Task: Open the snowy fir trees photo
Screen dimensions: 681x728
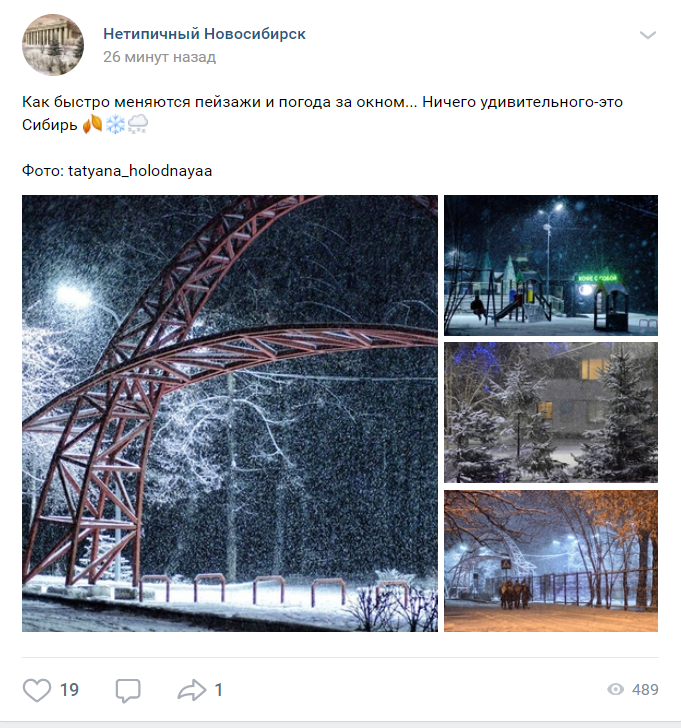Action: click(551, 413)
